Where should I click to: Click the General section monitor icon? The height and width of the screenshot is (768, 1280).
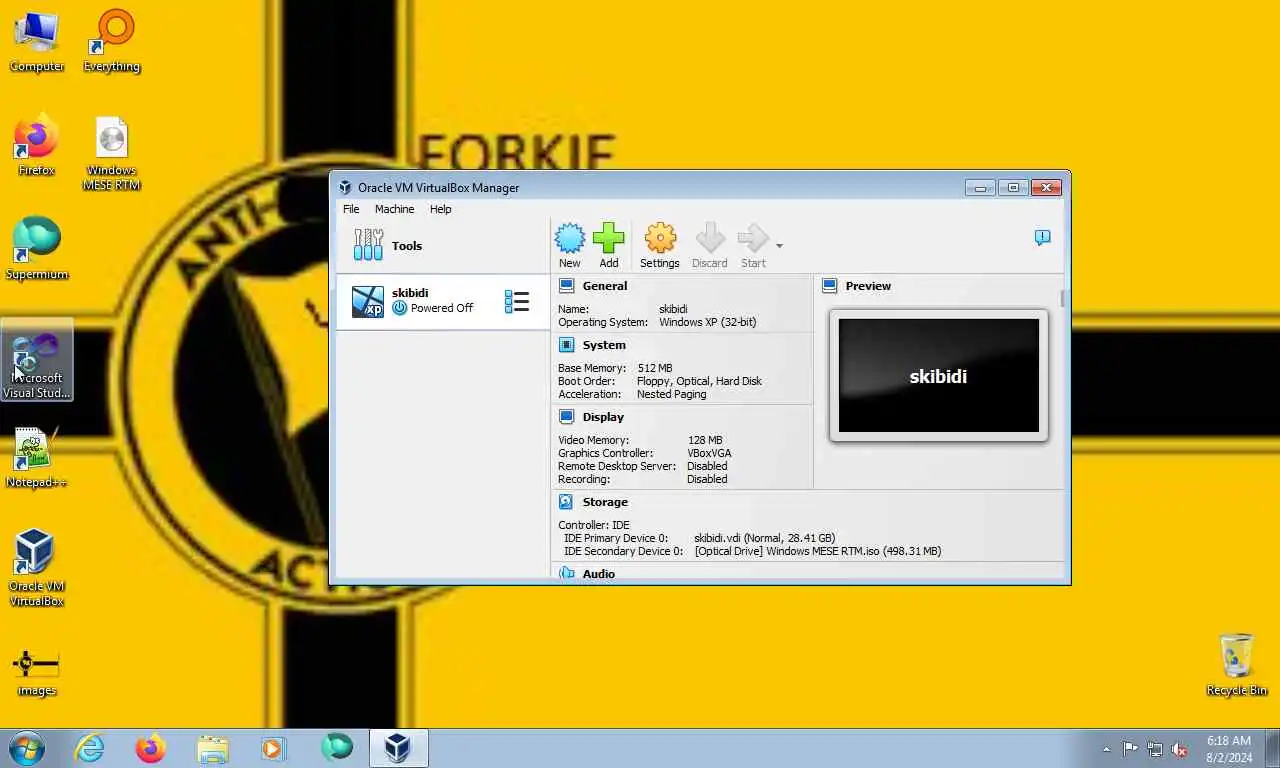(x=566, y=286)
